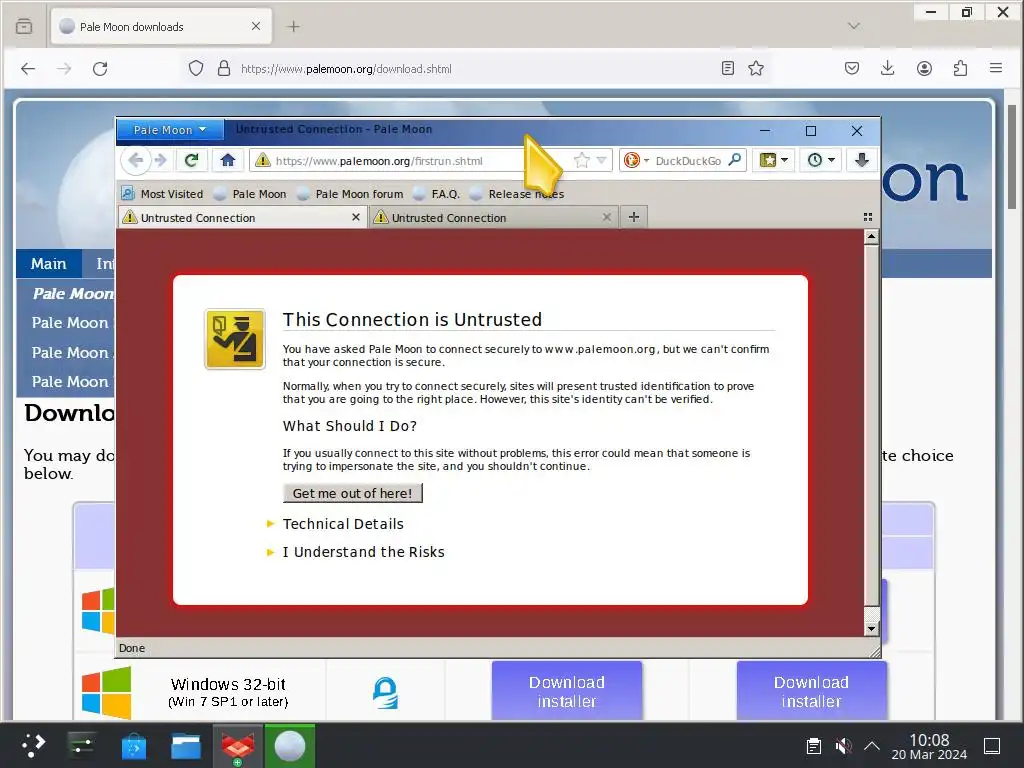Viewport: 1024px width, 768px height.
Task: Open the Pale Moon application menu button
Action: (170, 130)
